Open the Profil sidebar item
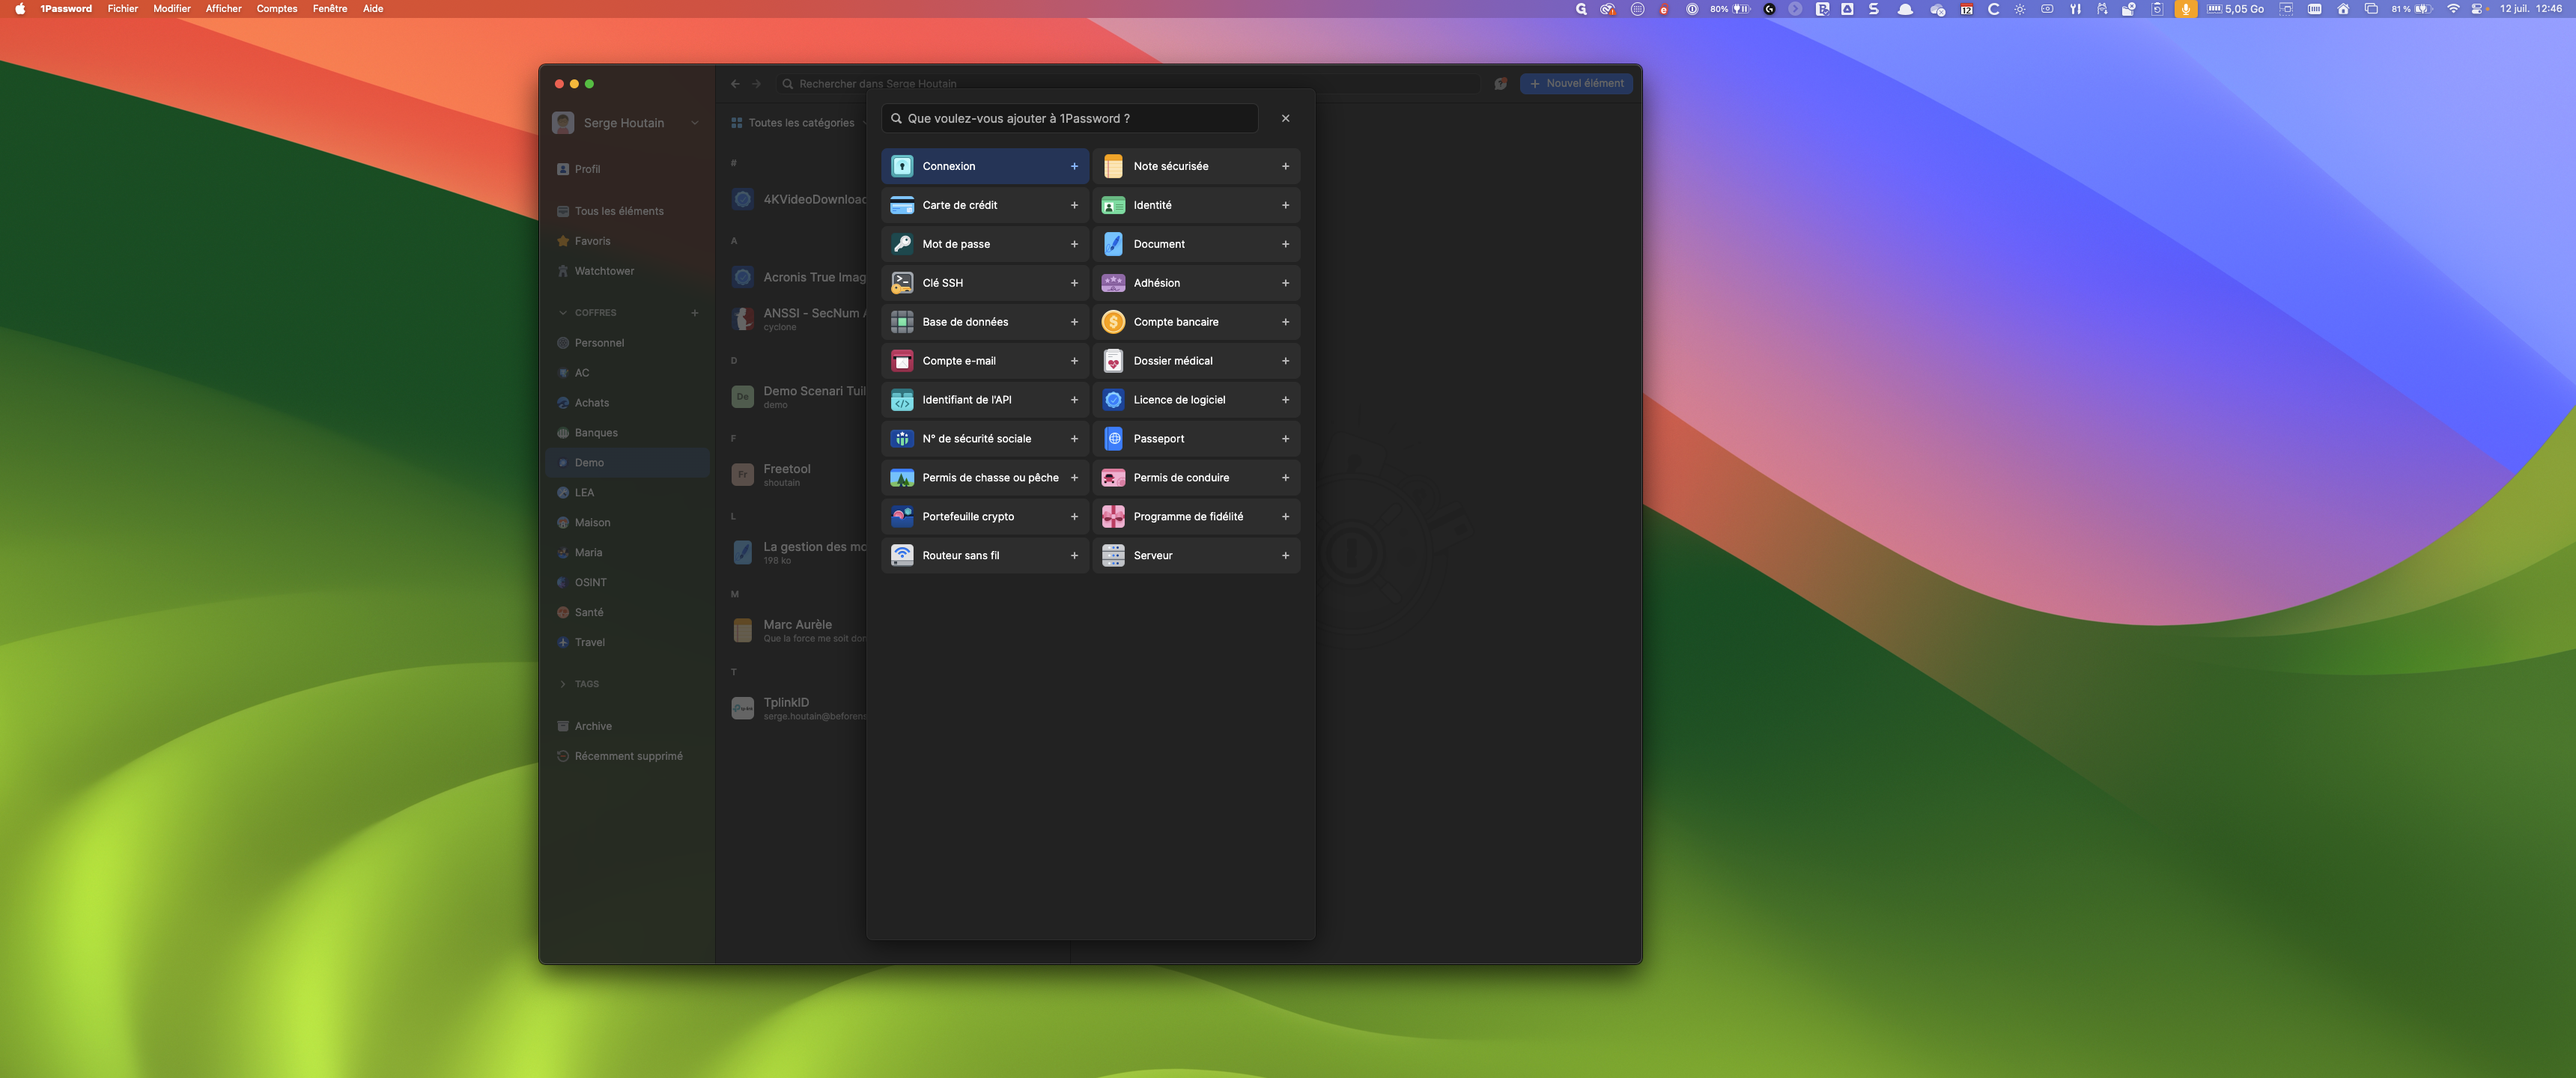Screen dimensions: 2576x1078 (627, 169)
